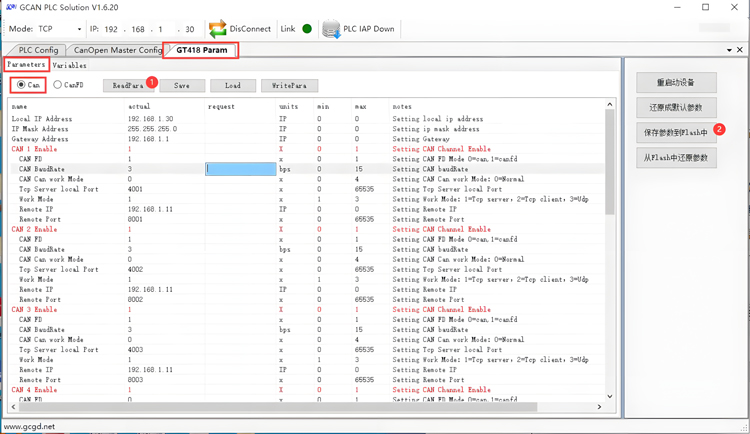Click the PLC IAP Down icon
Viewport: 750px width, 434px height.
tap(331, 29)
